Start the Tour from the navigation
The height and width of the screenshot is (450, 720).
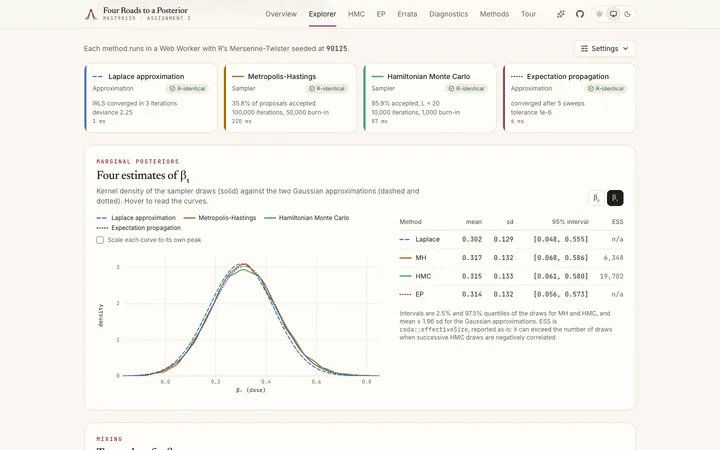click(x=528, y=14)
